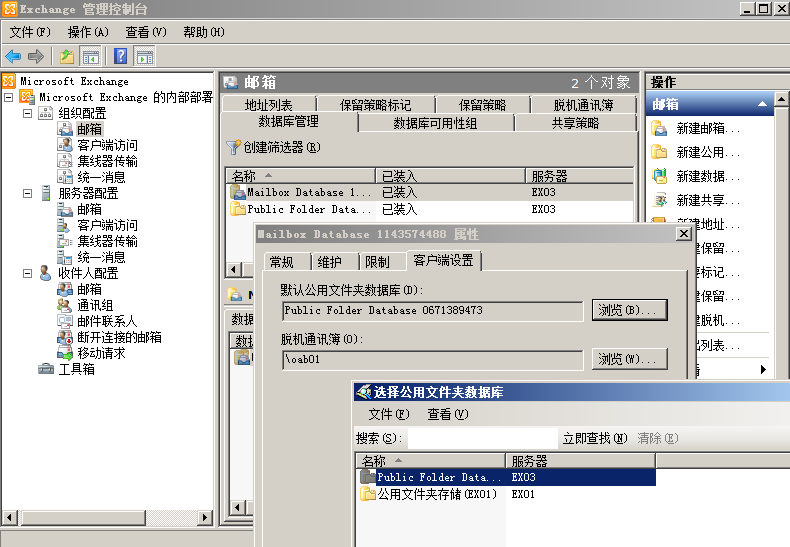
Task: Collapse the 服务器配置 tree node
Action: click(28, 193)
